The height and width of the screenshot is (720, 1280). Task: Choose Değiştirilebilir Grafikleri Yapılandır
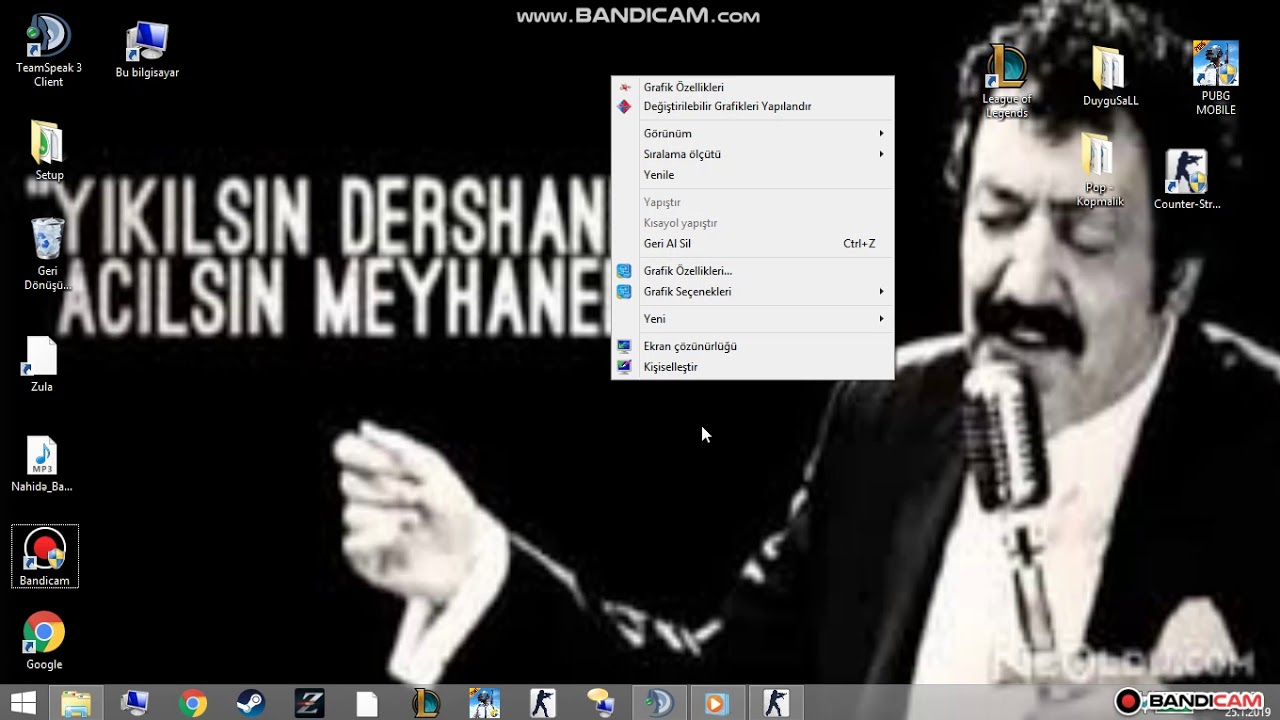[752, 106]
